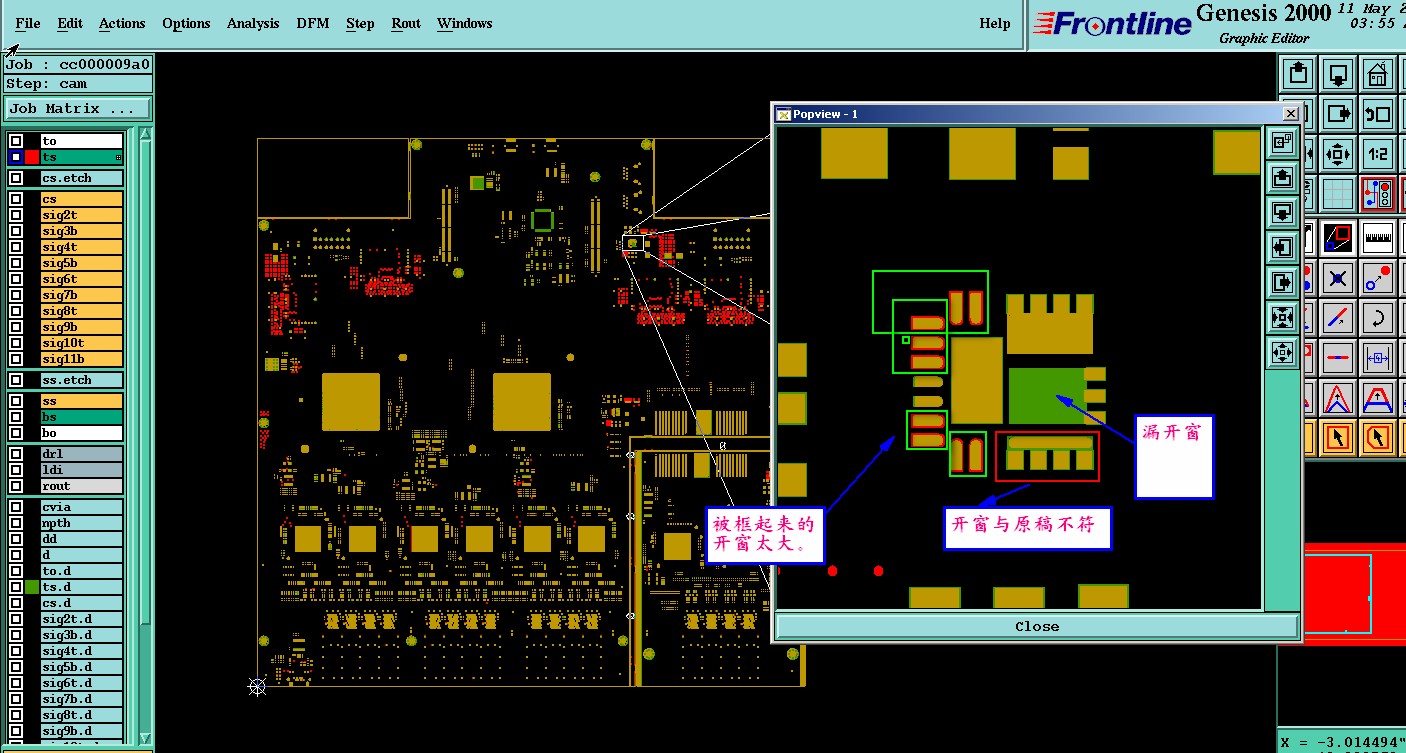
Task: Select the 1:2 zoom scale icon
Action: tap(1378, 154)
